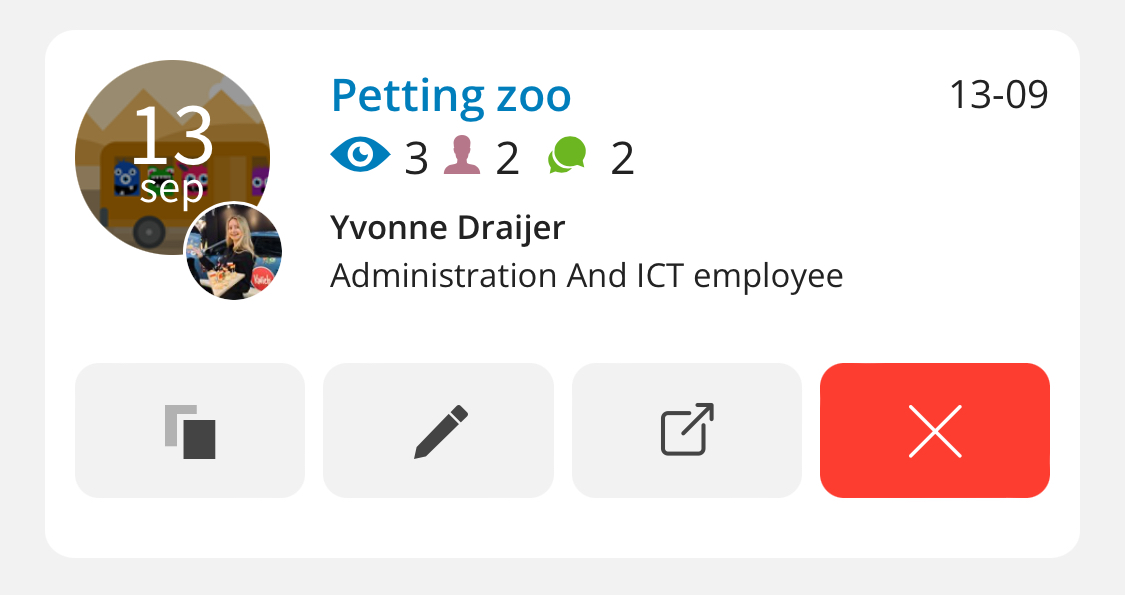The height and width of the screenshot is (595, 1125).
Task: Click the 13 sep event image
Action: coord(172,157)
